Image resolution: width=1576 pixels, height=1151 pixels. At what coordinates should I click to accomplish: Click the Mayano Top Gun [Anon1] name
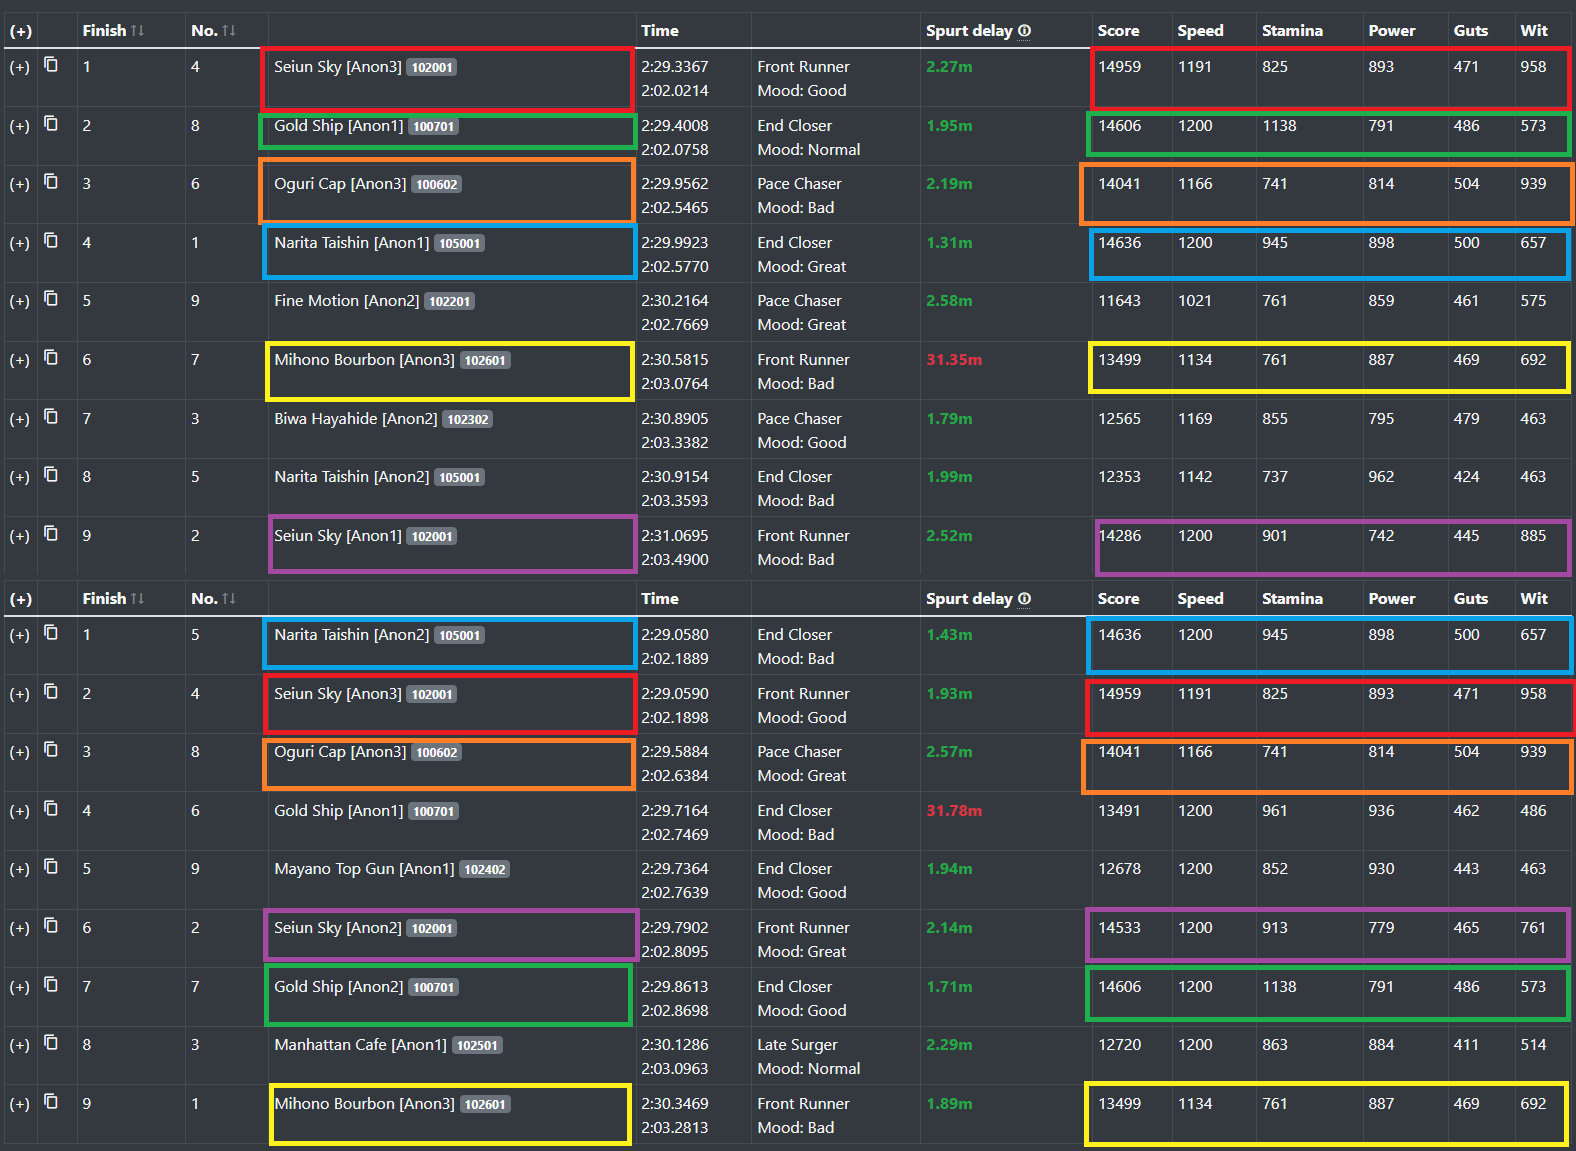coord(364,869)
